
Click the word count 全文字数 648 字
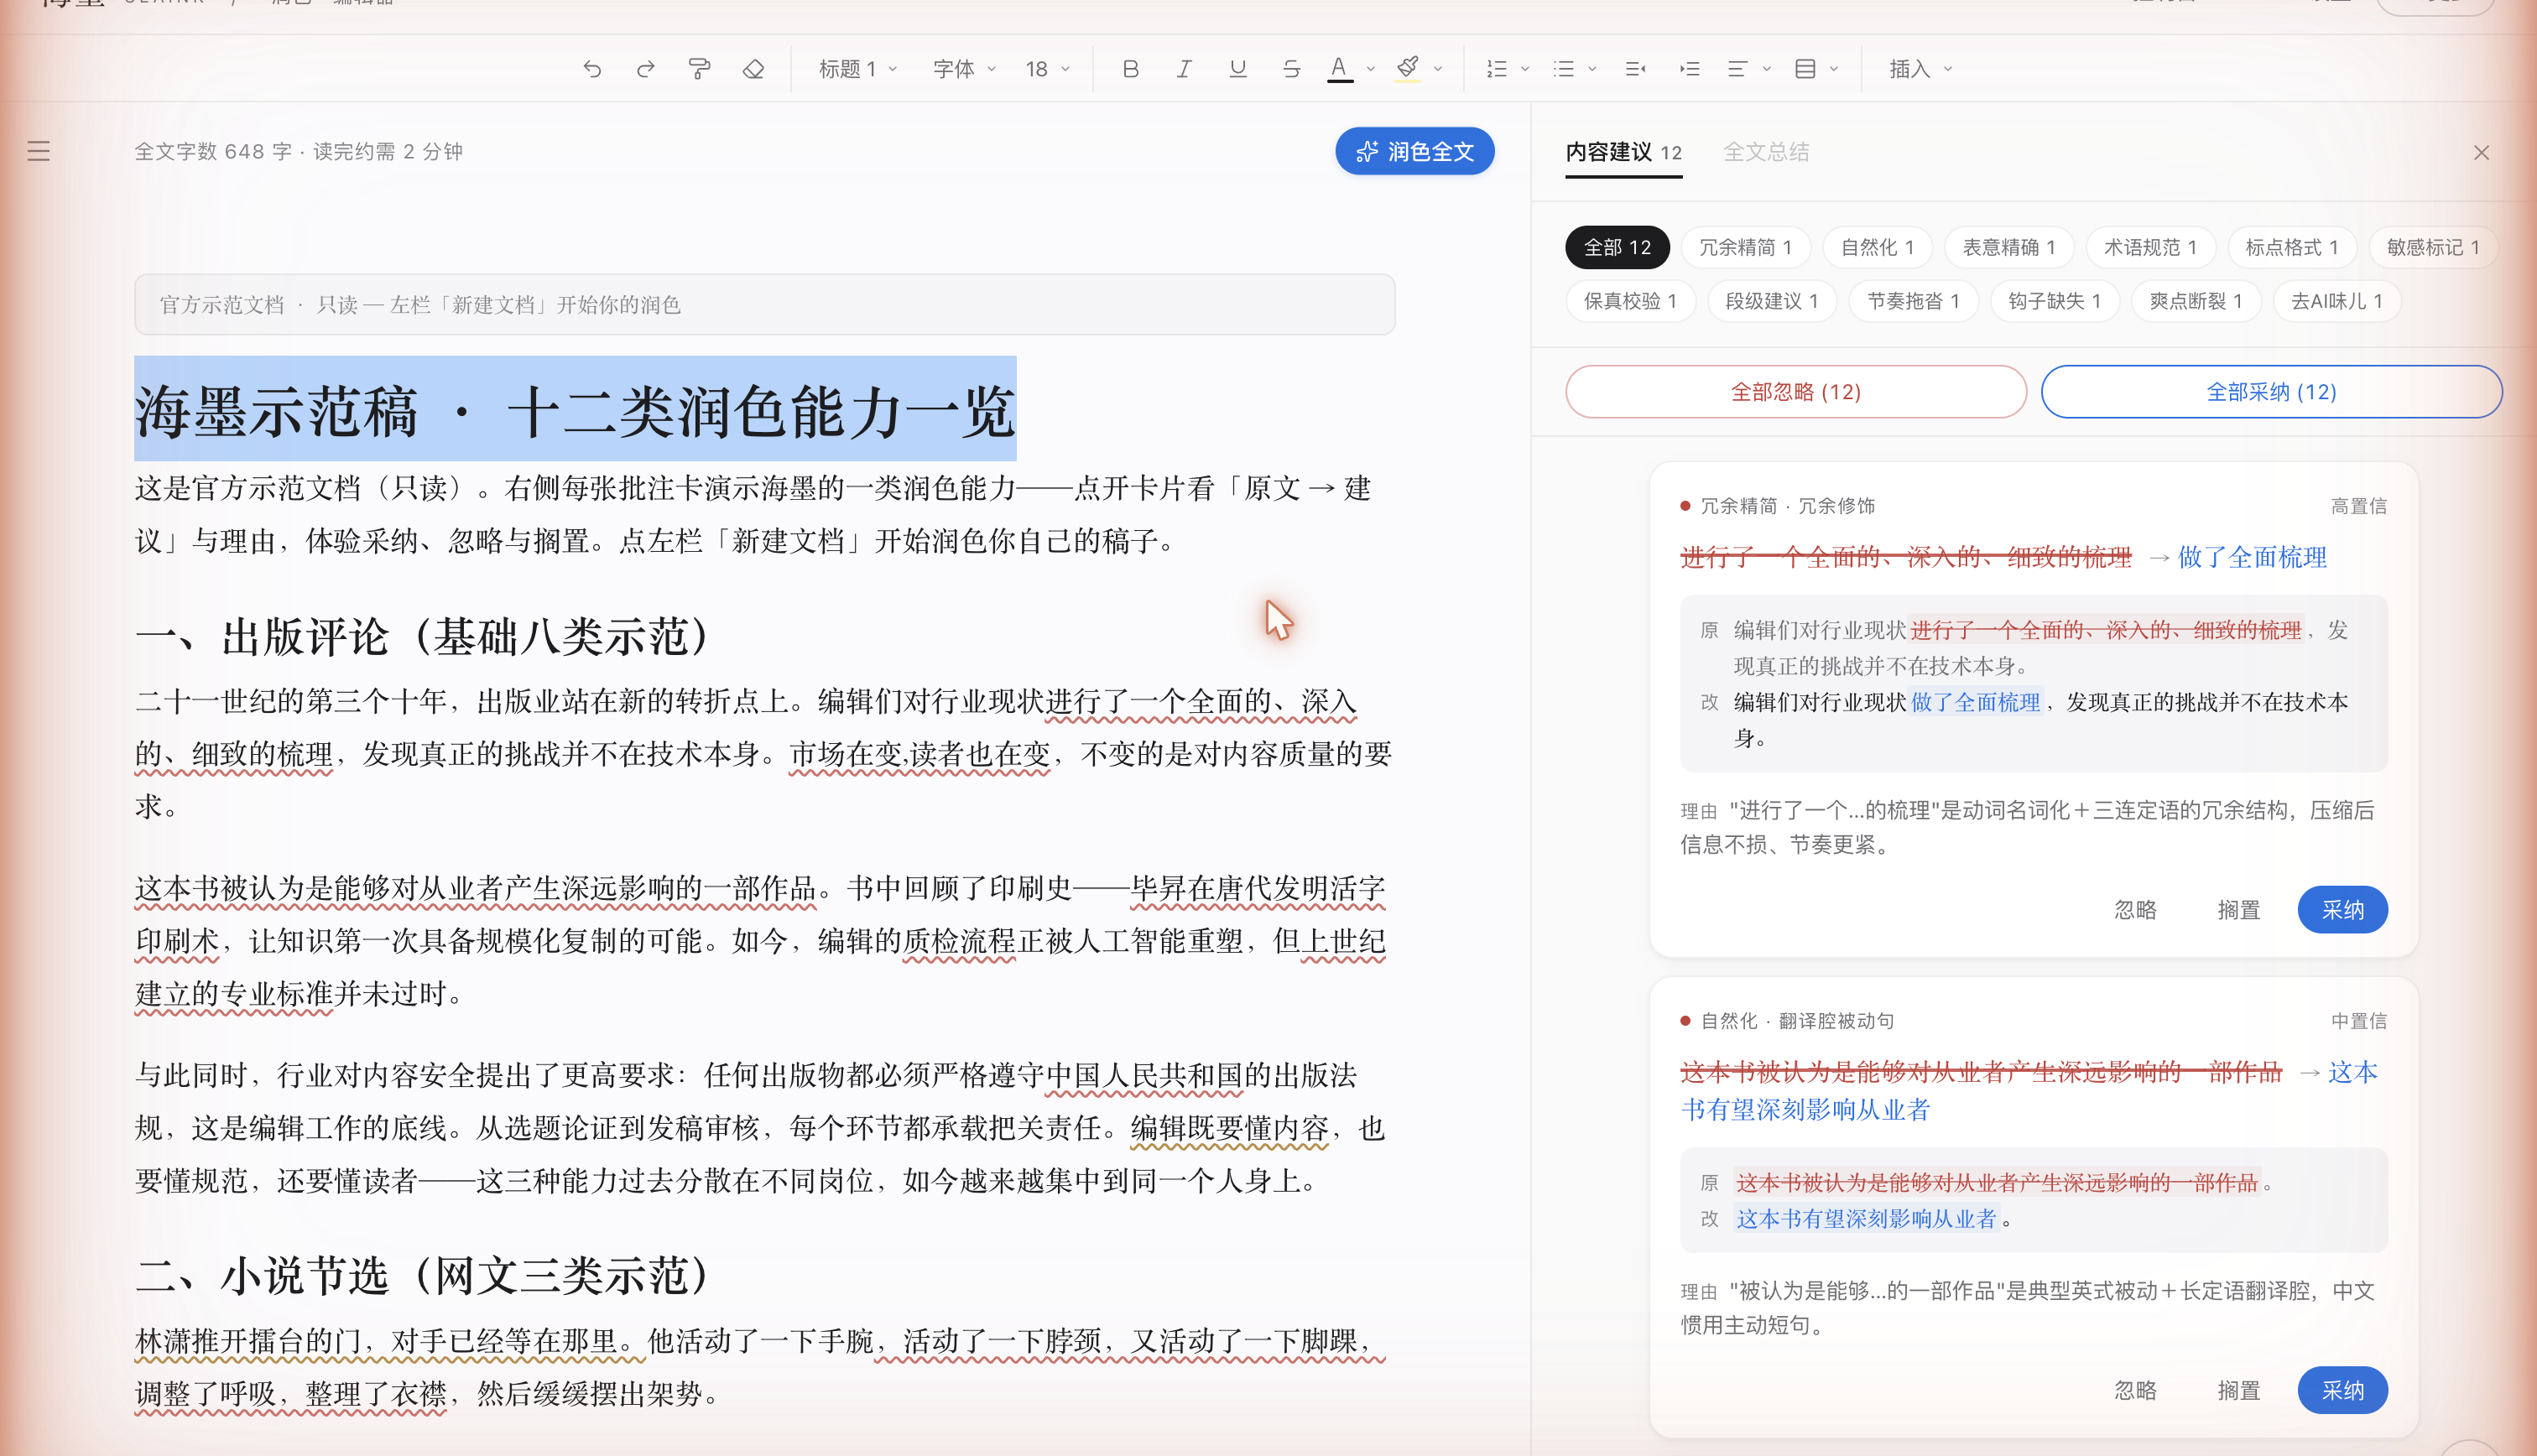[x=213, y=151]
